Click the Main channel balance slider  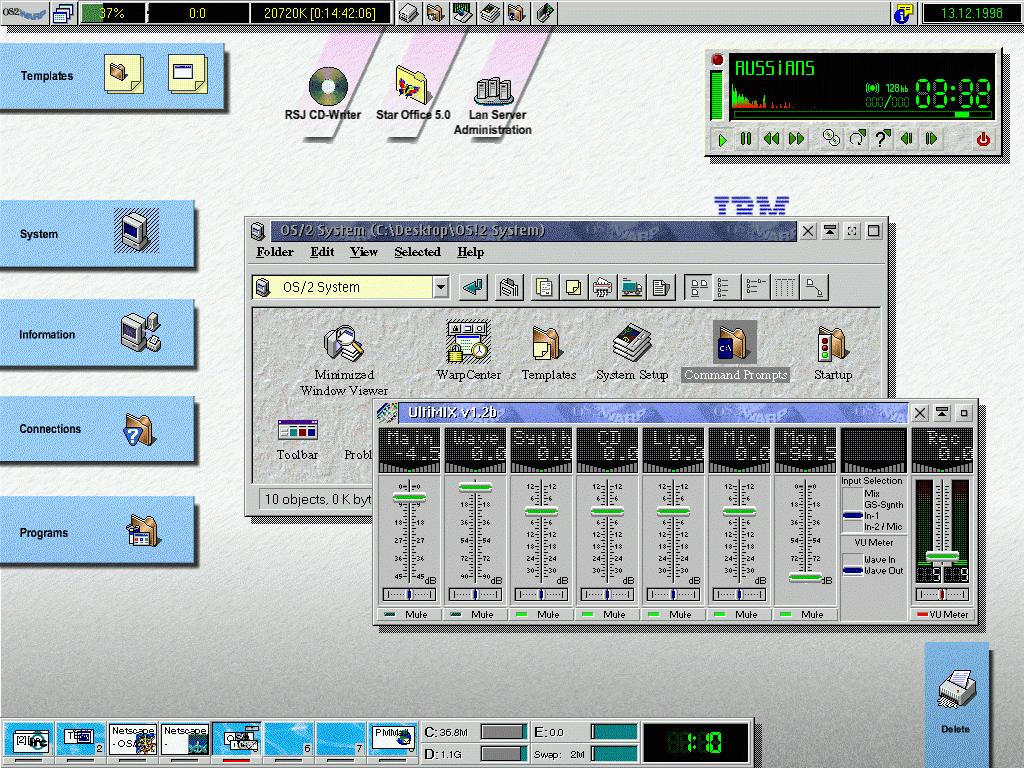coord(409,594)
